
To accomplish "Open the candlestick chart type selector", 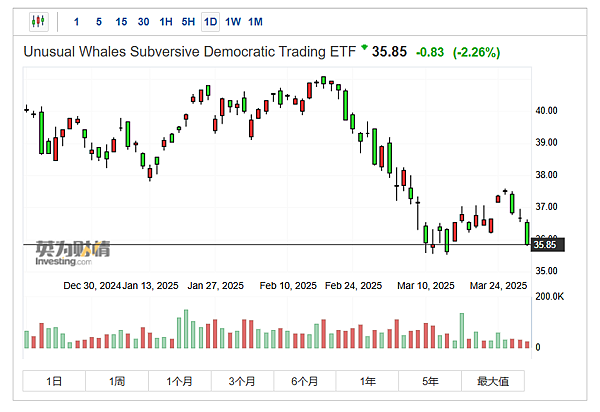I will tap(39, 21).
